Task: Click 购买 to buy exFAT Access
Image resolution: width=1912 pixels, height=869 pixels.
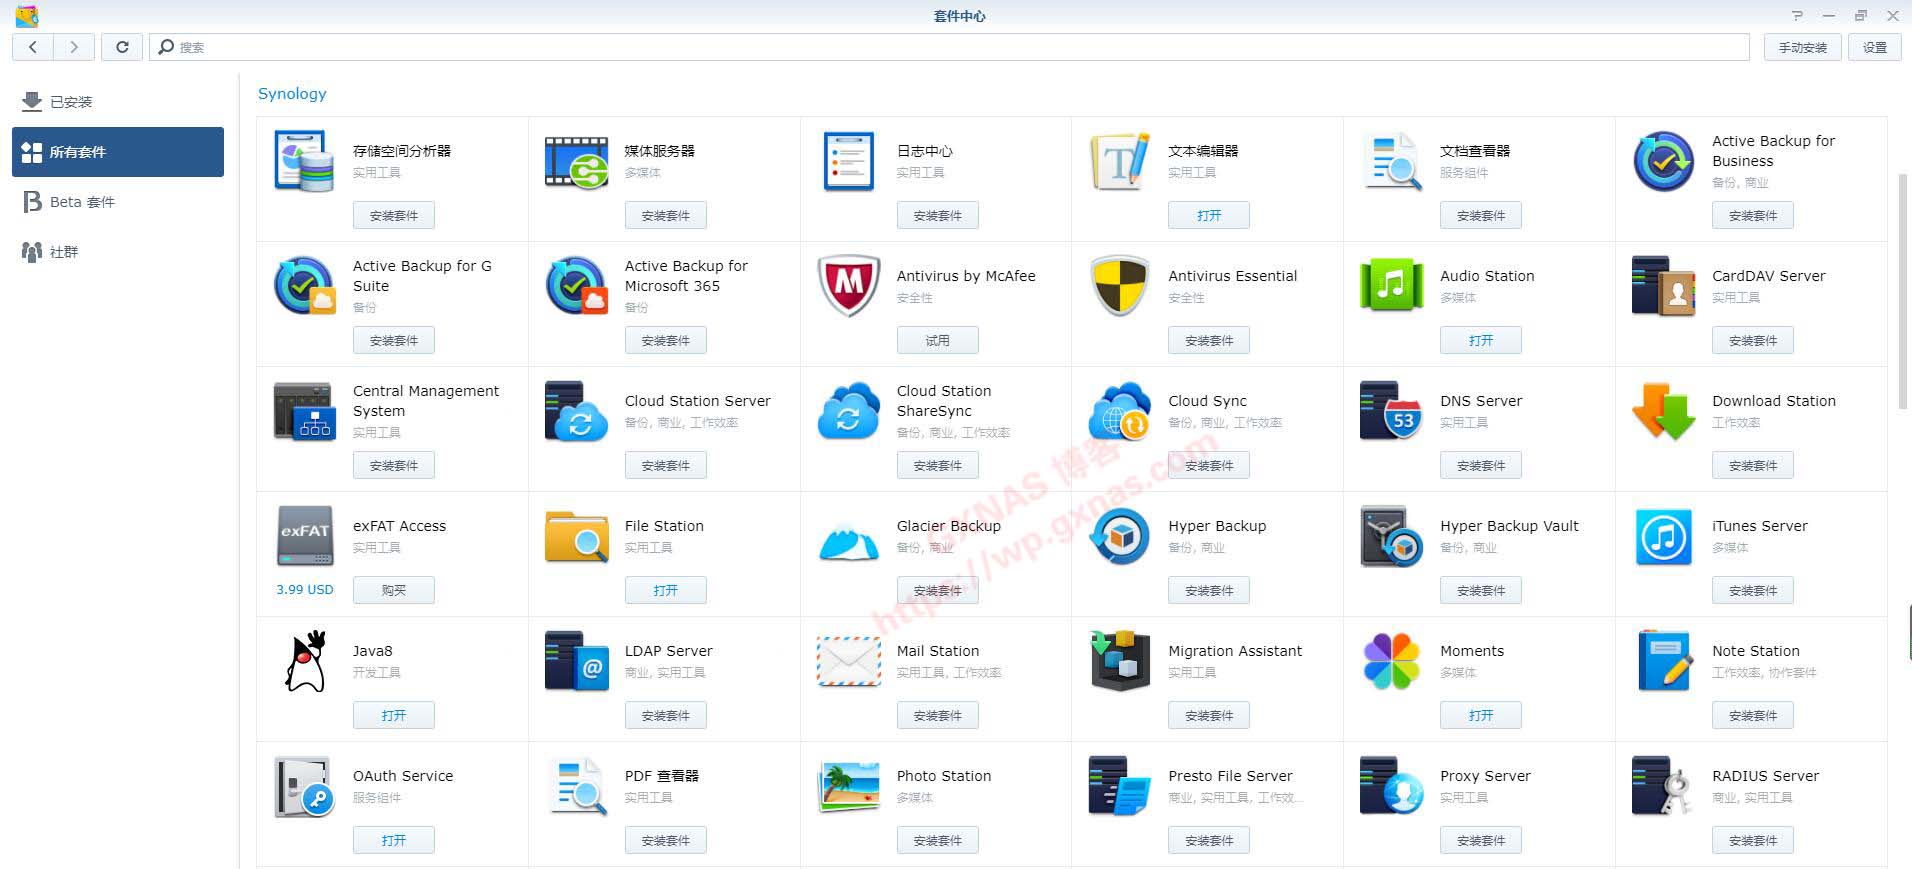Action: pos(394,590)
